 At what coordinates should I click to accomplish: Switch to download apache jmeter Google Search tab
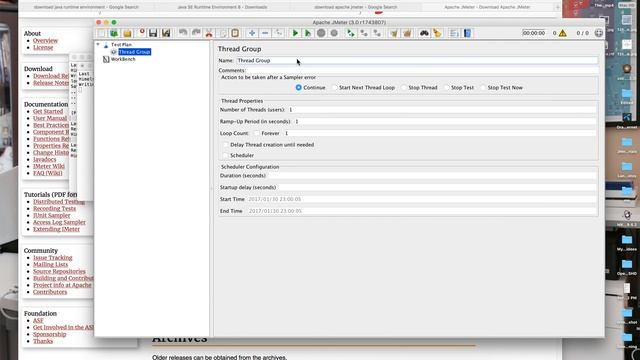coord(356,7)
